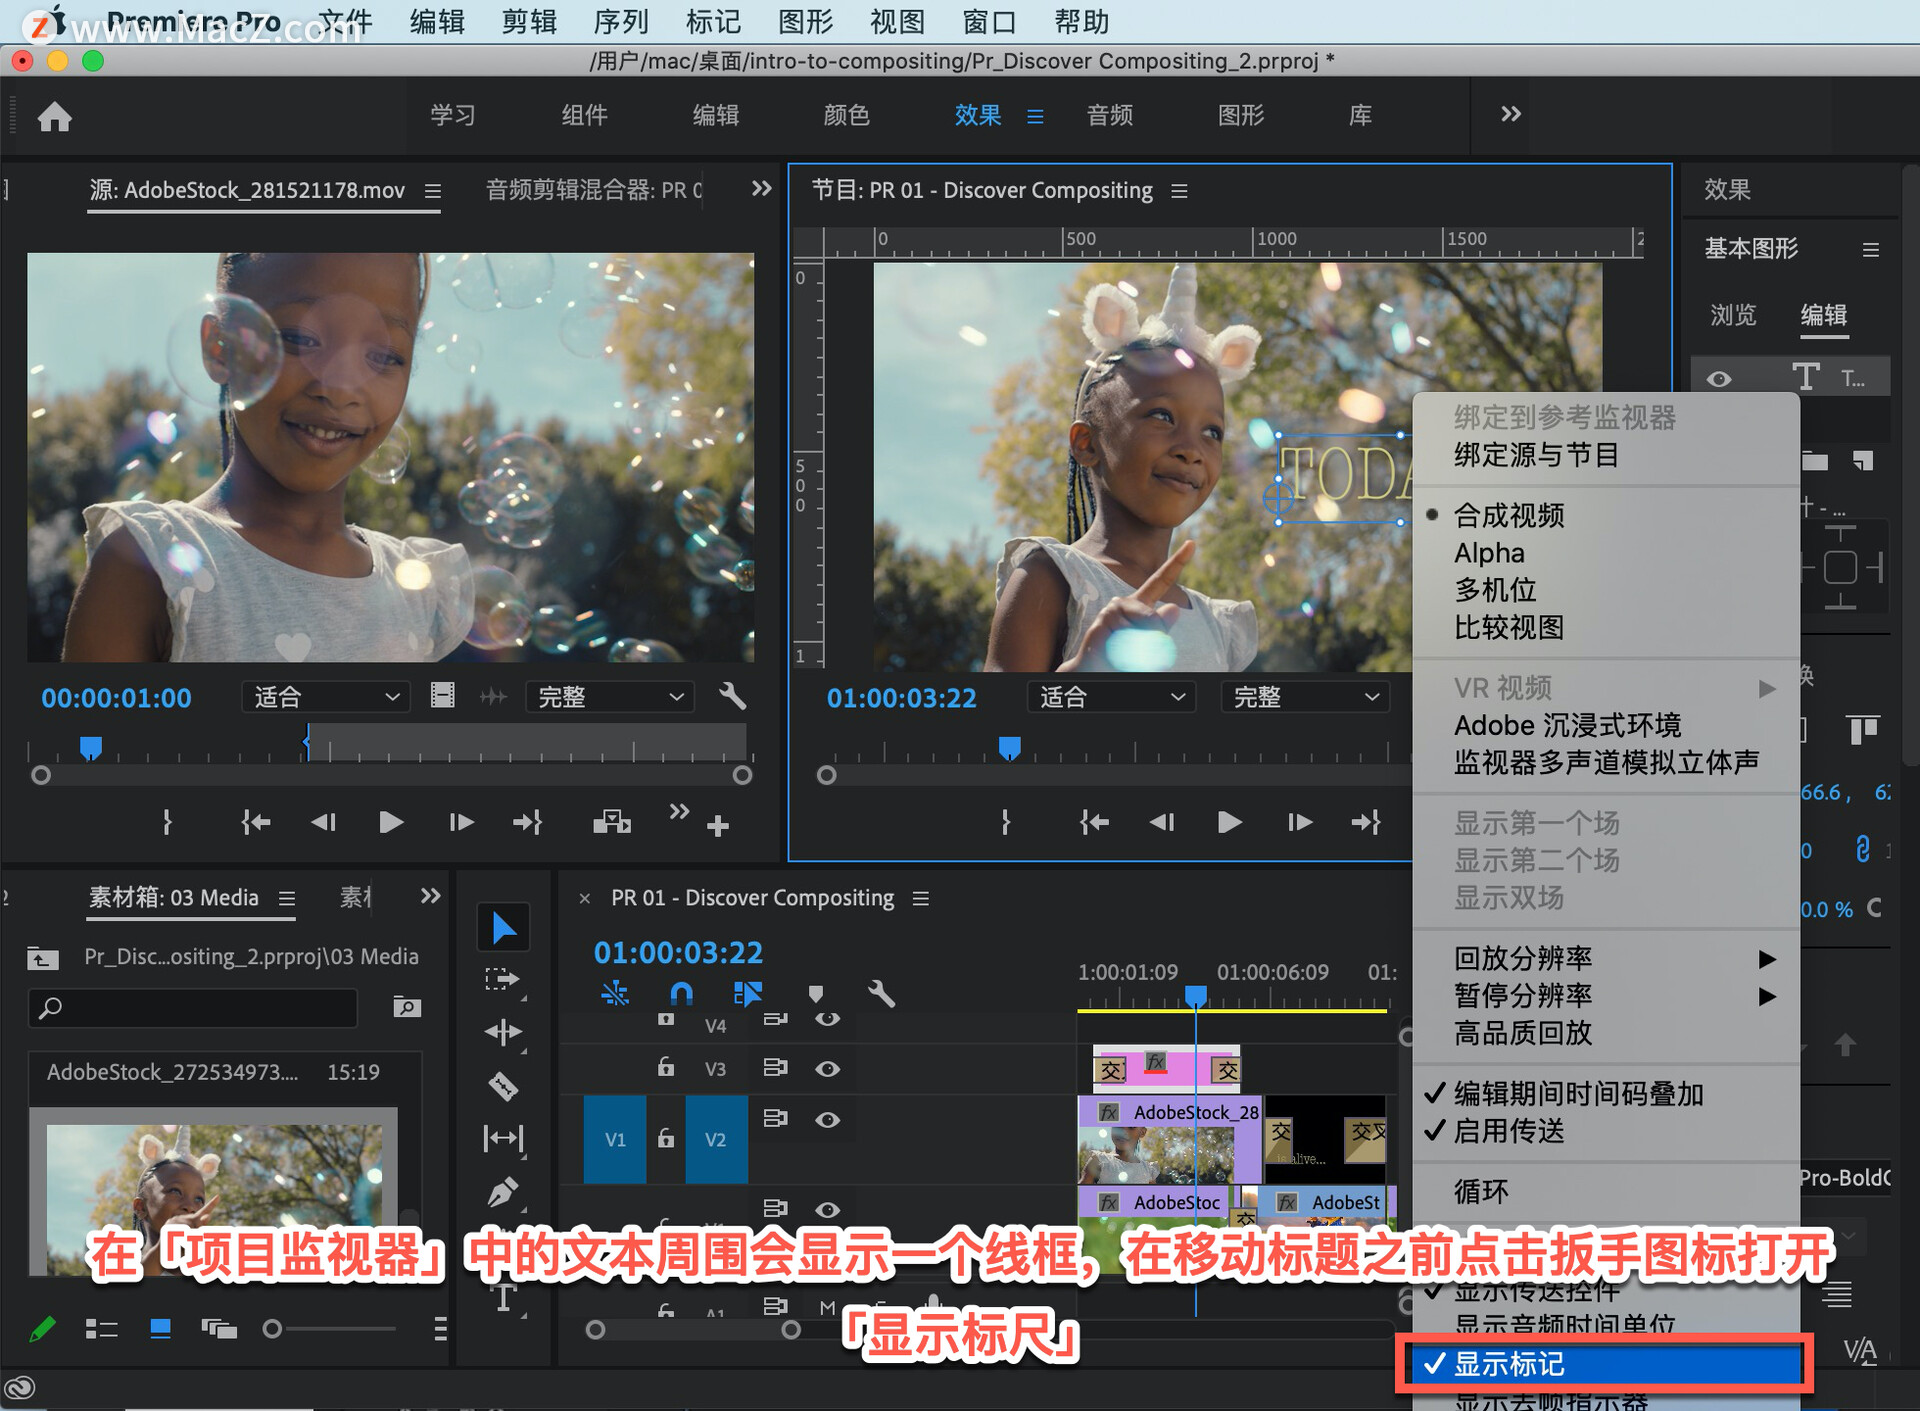Open the 标记 menu
1920x1411 pixels.
point(713,21)
